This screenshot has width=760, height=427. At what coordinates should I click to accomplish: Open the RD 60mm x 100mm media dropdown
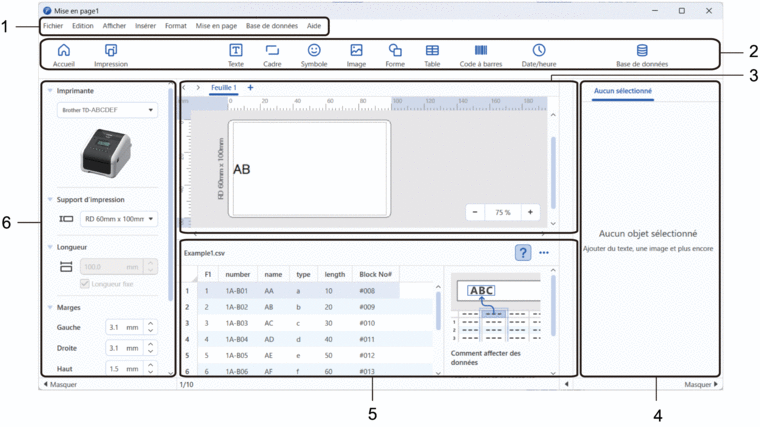(118, 218)
